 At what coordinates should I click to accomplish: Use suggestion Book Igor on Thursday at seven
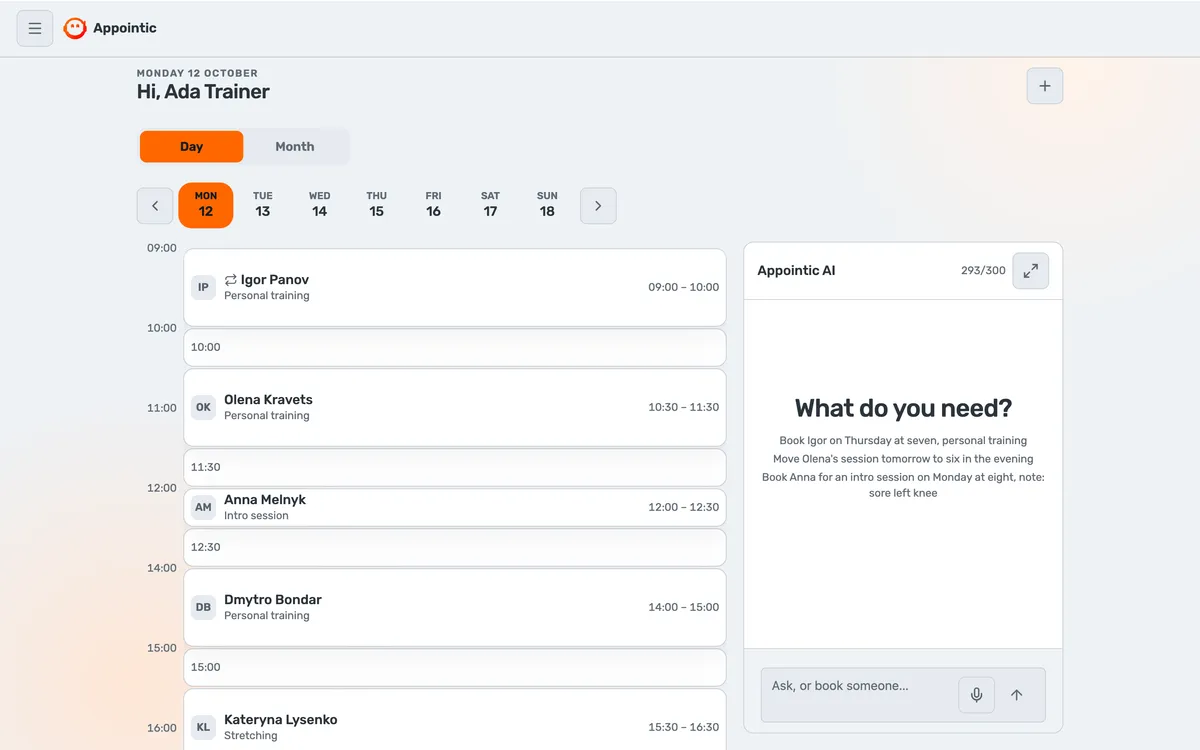click(903, 440)
